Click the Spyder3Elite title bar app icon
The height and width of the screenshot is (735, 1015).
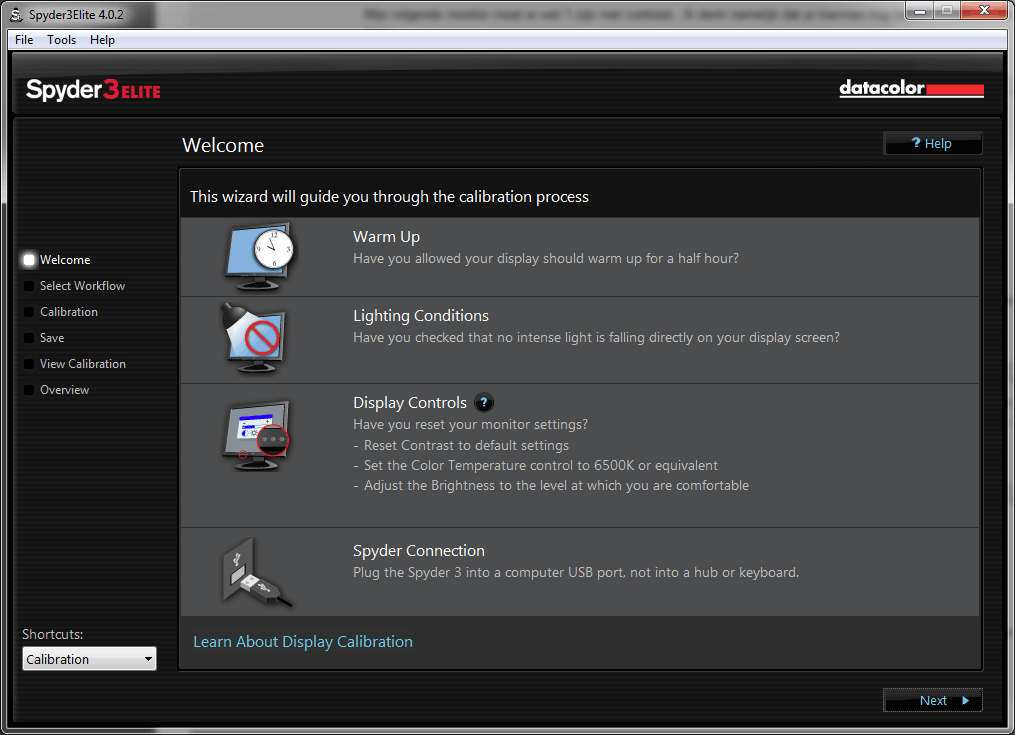16,14
